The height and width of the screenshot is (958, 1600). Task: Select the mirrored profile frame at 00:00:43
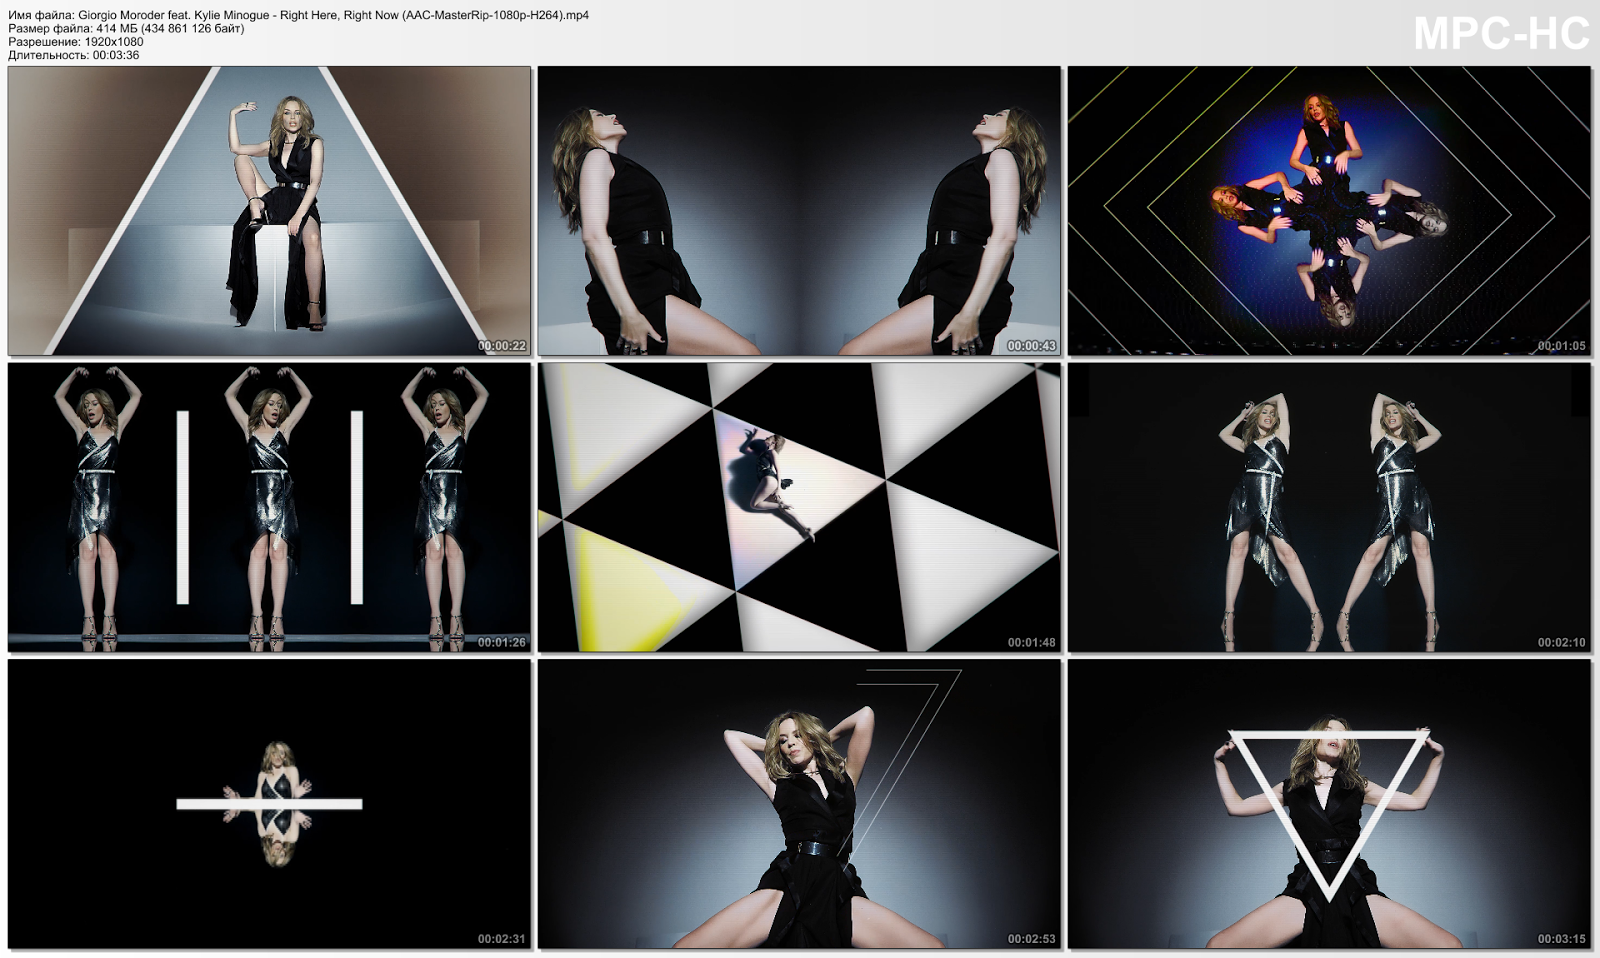pyautogui.click(x=799, y=211)
